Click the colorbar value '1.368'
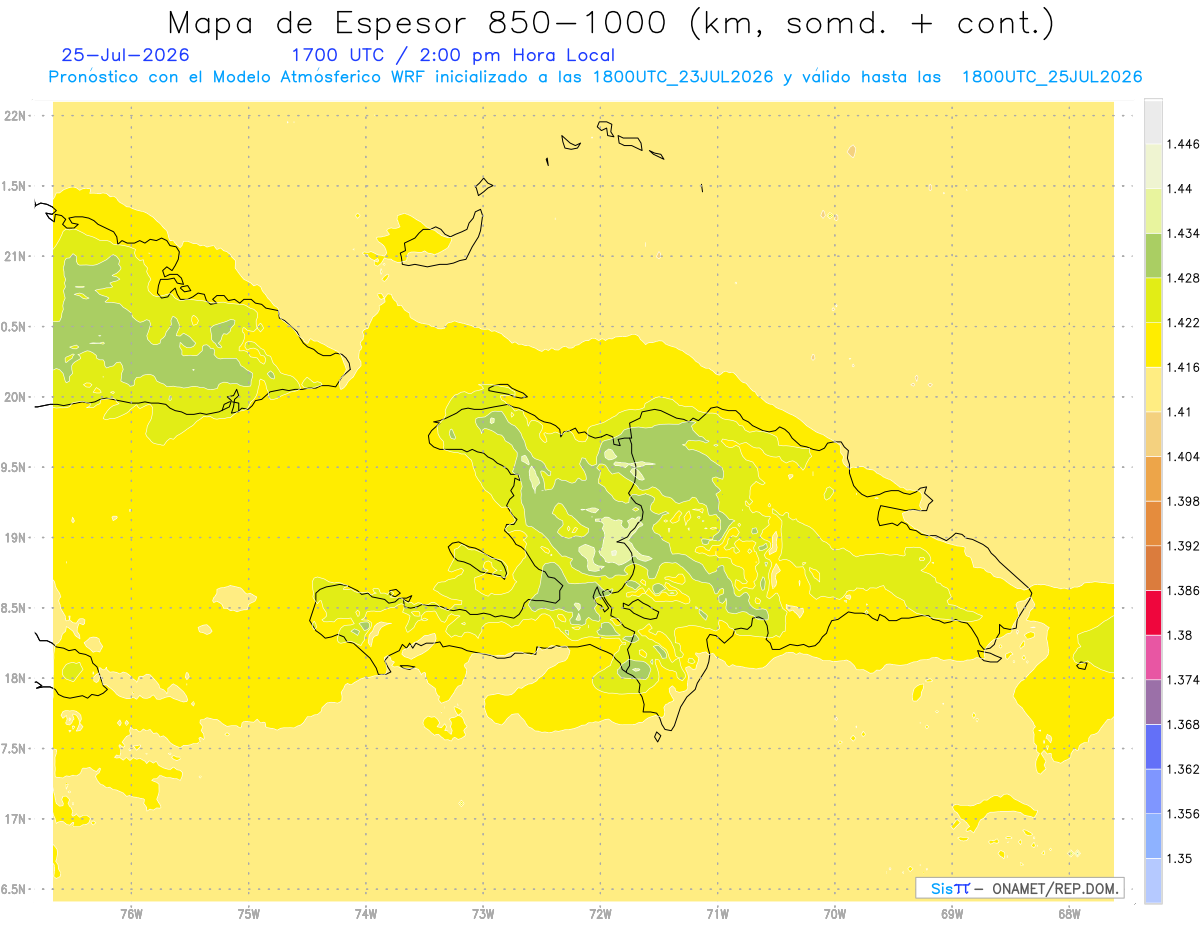1200x927 pixels. 1185,725
